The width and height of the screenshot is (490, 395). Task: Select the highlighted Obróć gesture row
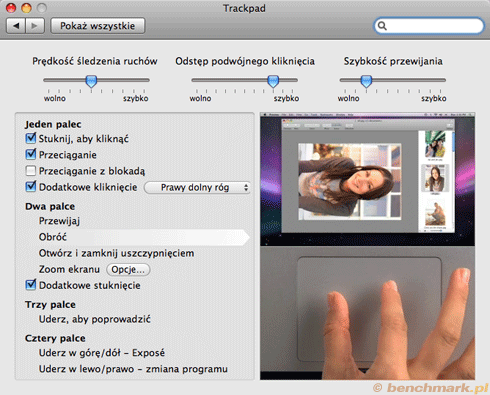(144, 237)
